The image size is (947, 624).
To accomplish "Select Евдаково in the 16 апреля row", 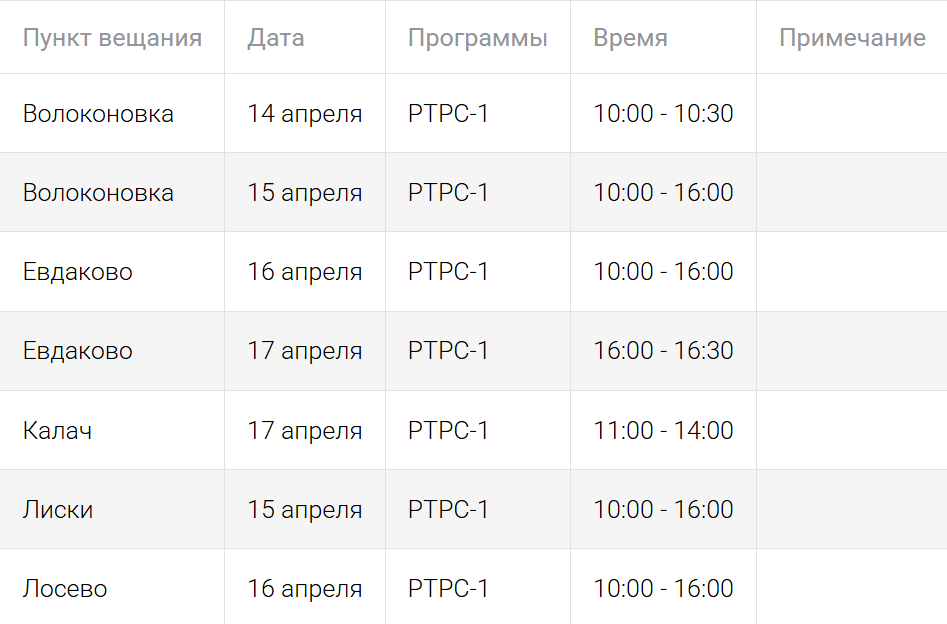I will coord(77,272).
